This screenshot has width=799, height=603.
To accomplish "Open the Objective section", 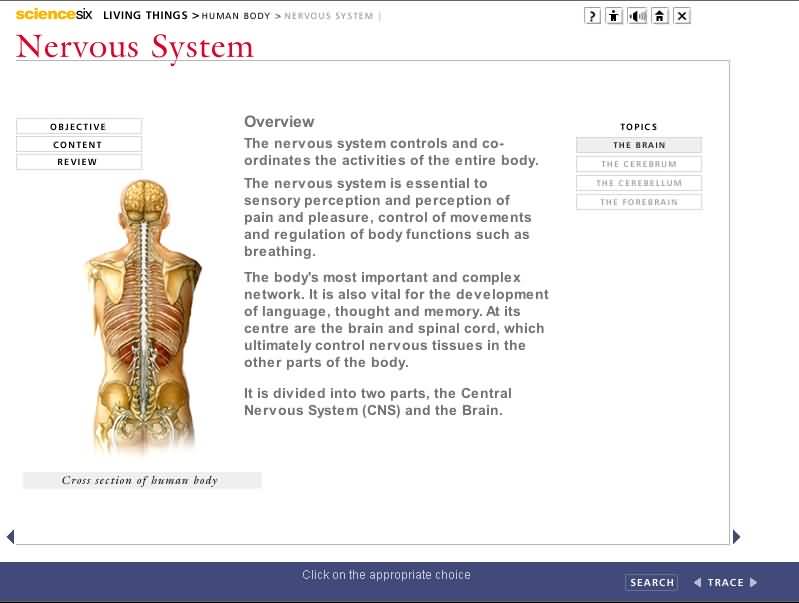I will click(x=78, y=127).
